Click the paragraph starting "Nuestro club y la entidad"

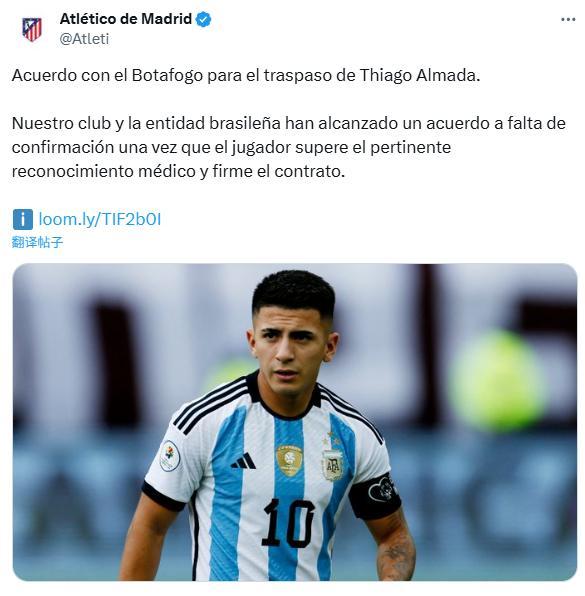point(289,147)
